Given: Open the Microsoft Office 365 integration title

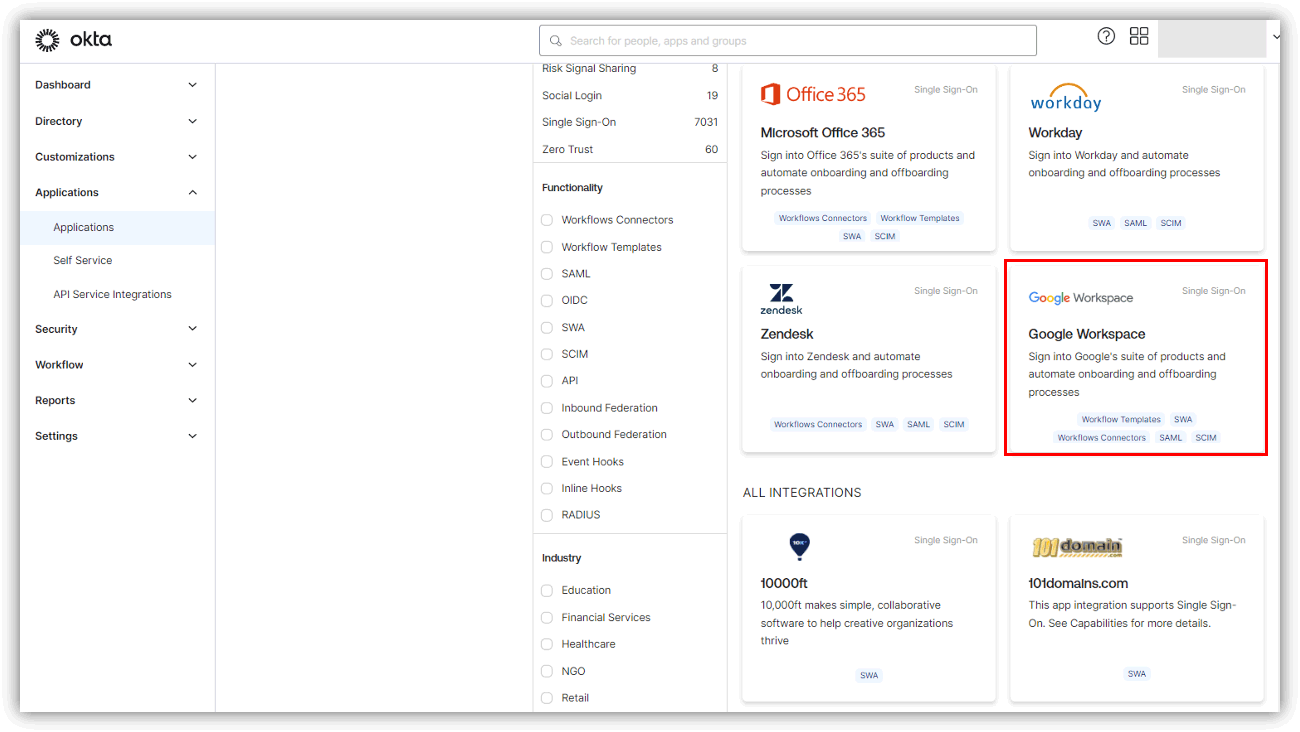Looking at the screenshot, I should coord(823,132).
